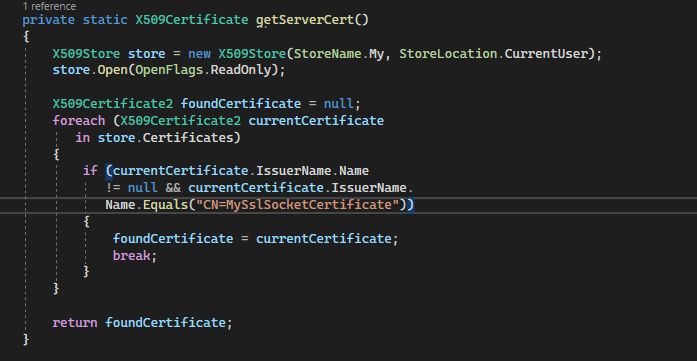This screenshot has width=697, height=361.
Task: Click the X509Certificate2 type before foundCertificate
Action: tap(112, 104)
